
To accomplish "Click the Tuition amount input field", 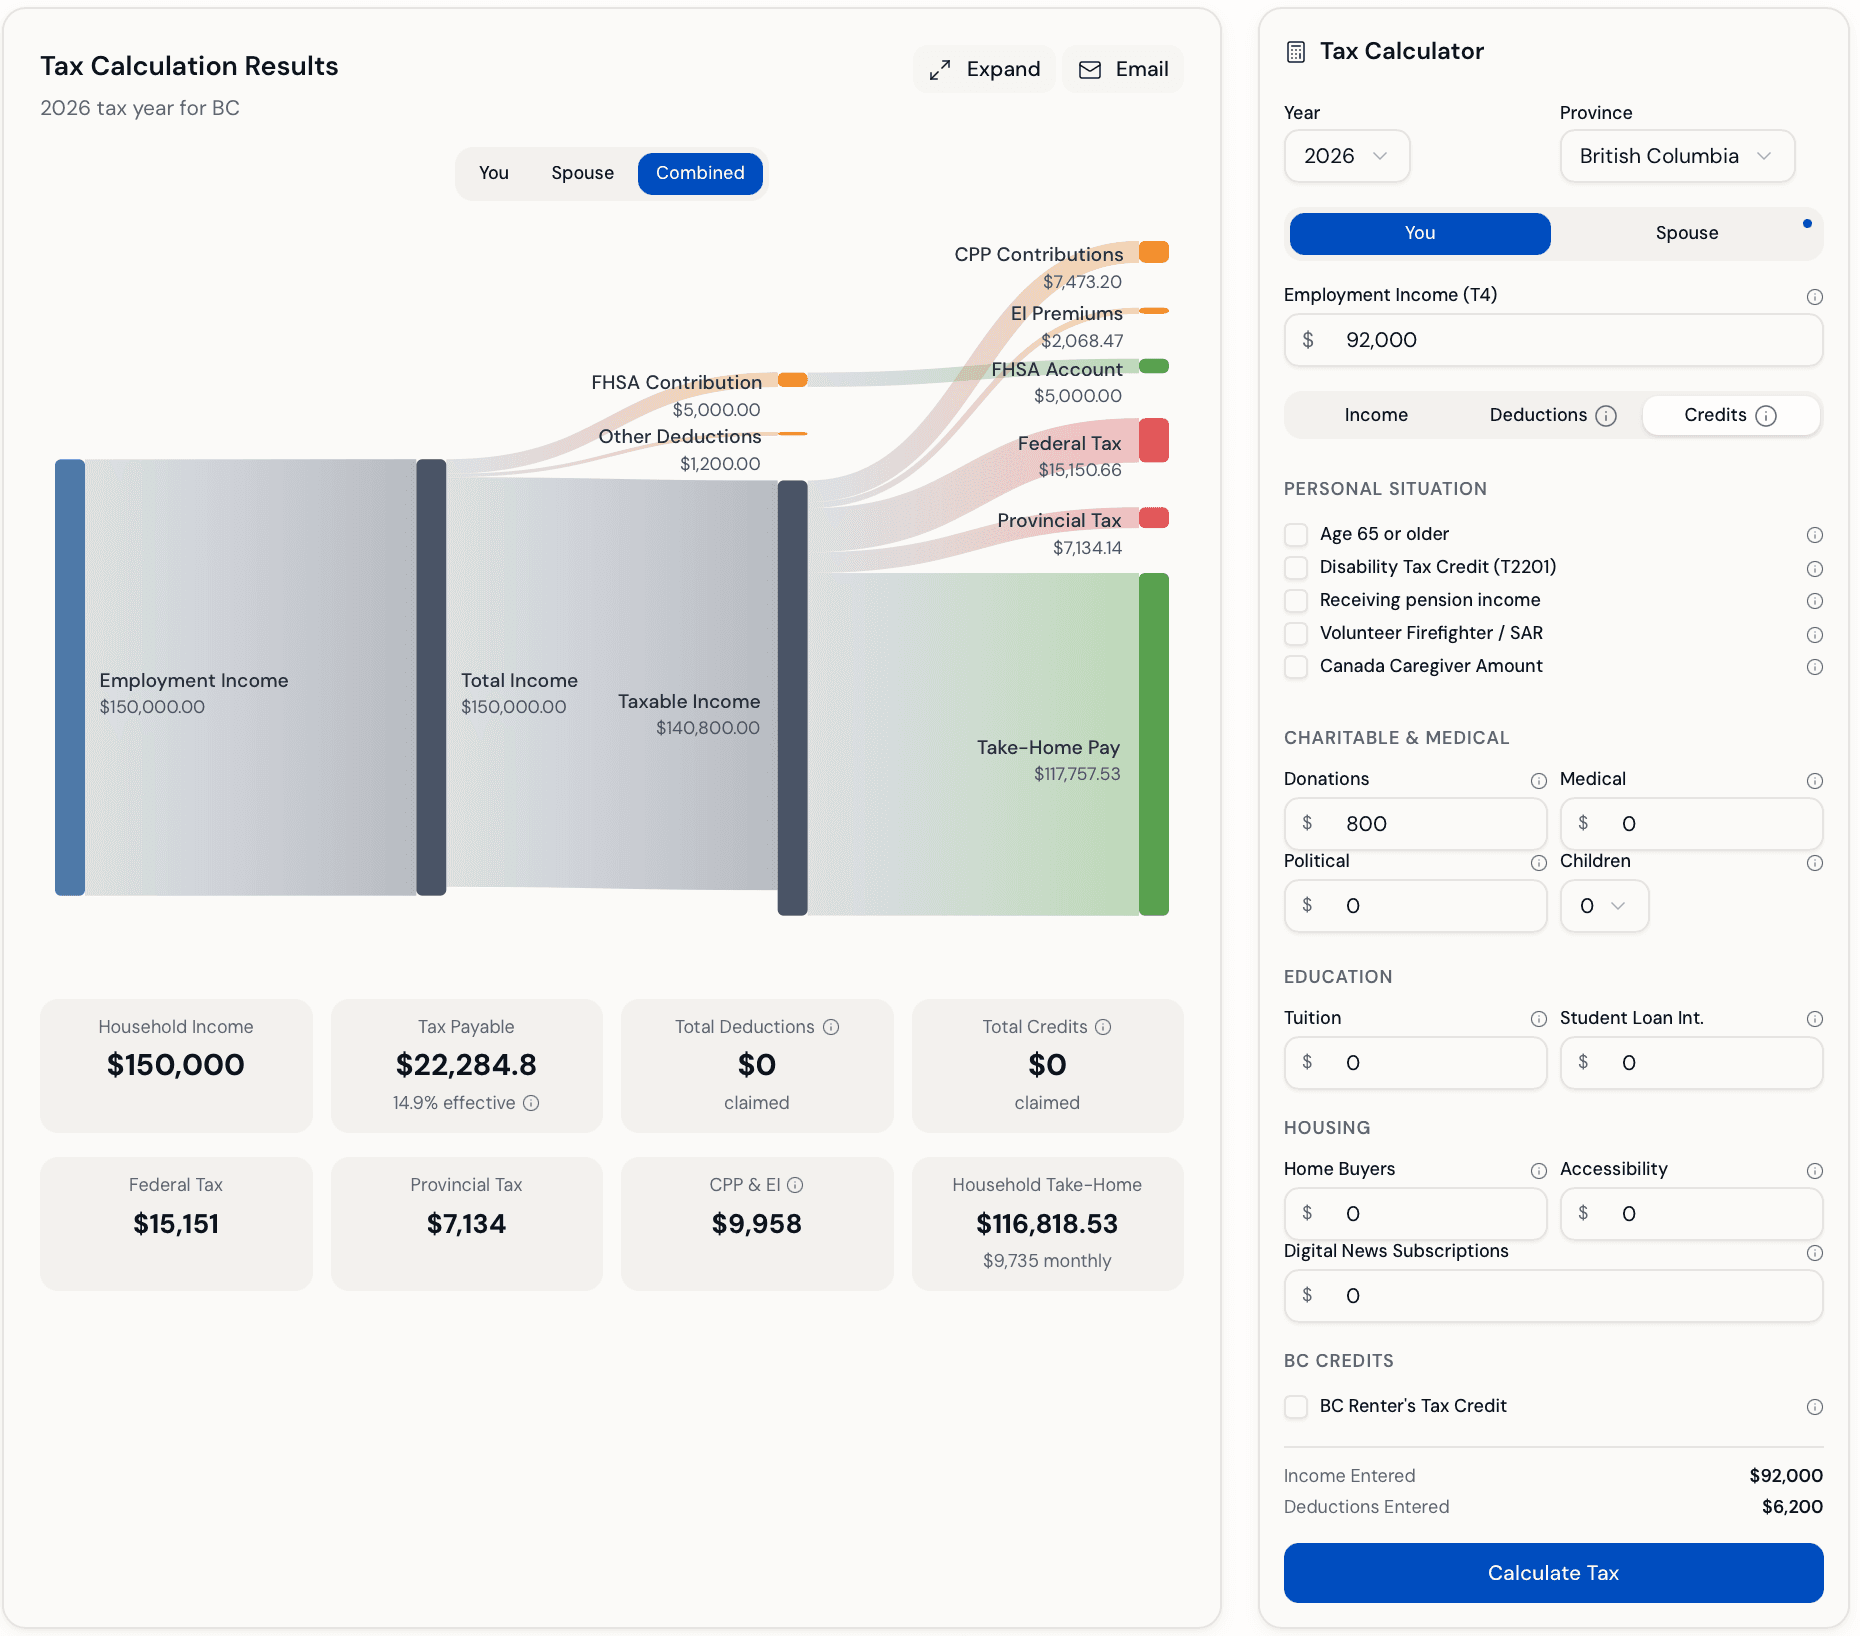I will pos(1415,1063).
